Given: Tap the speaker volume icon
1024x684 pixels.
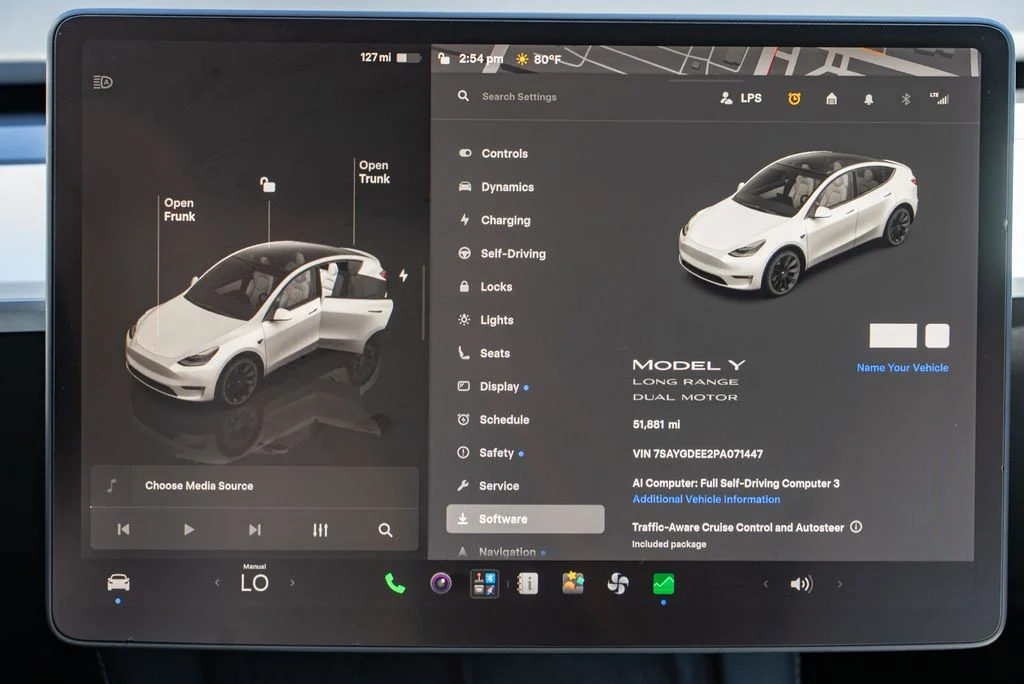Looking at the screenshot, I should click(x=801, y=584).
